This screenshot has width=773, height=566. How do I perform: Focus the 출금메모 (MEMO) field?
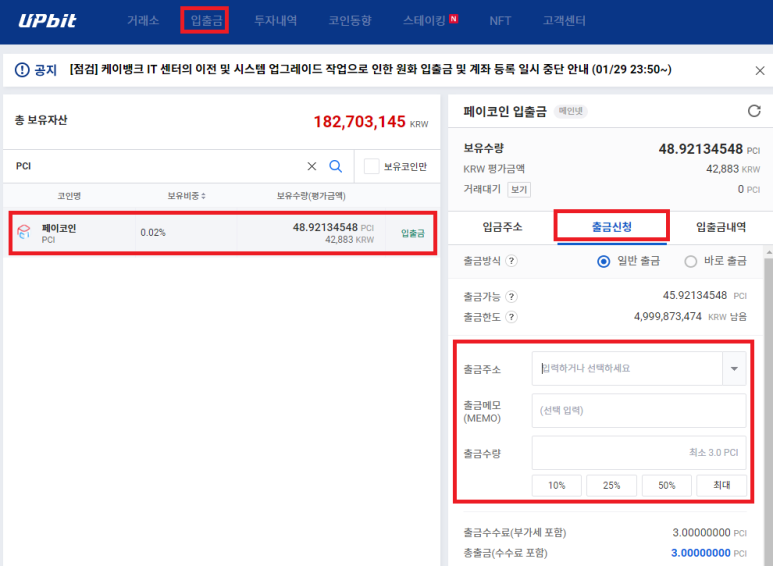pyautogui.click(x=639, y=410)
